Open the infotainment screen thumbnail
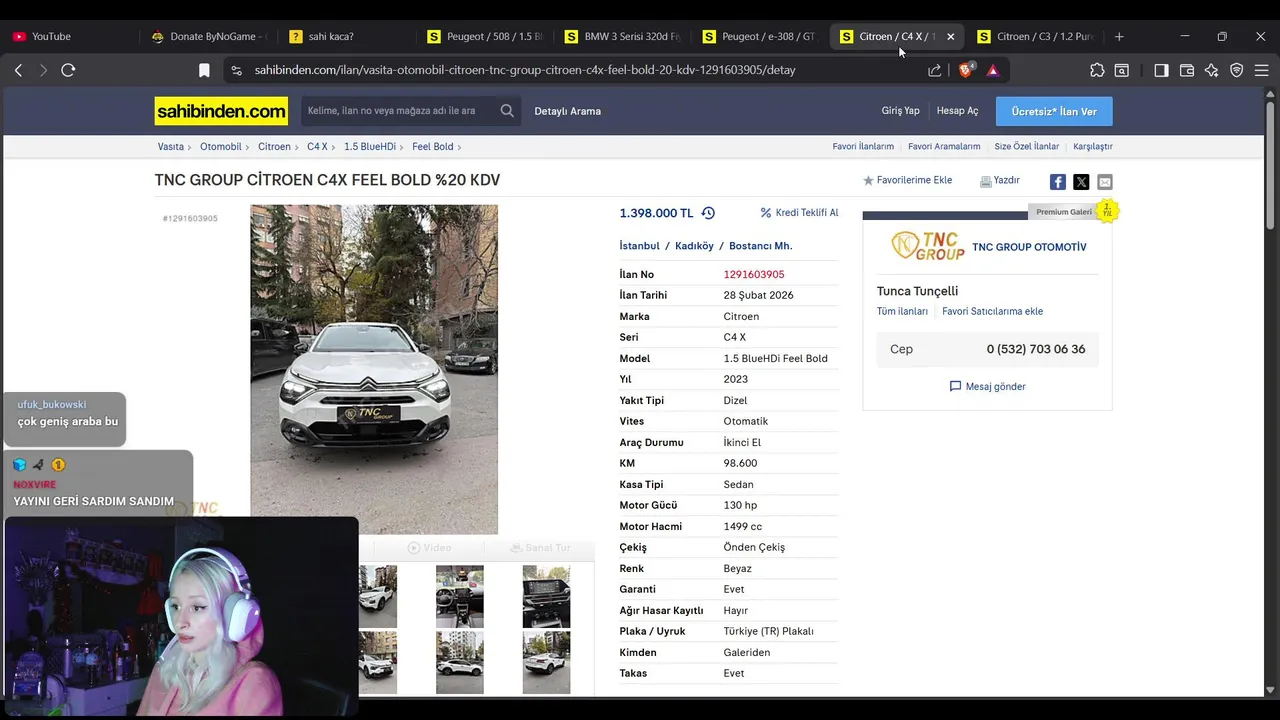Viewport: 1280px width, 720px height. (x=546, y=596)
